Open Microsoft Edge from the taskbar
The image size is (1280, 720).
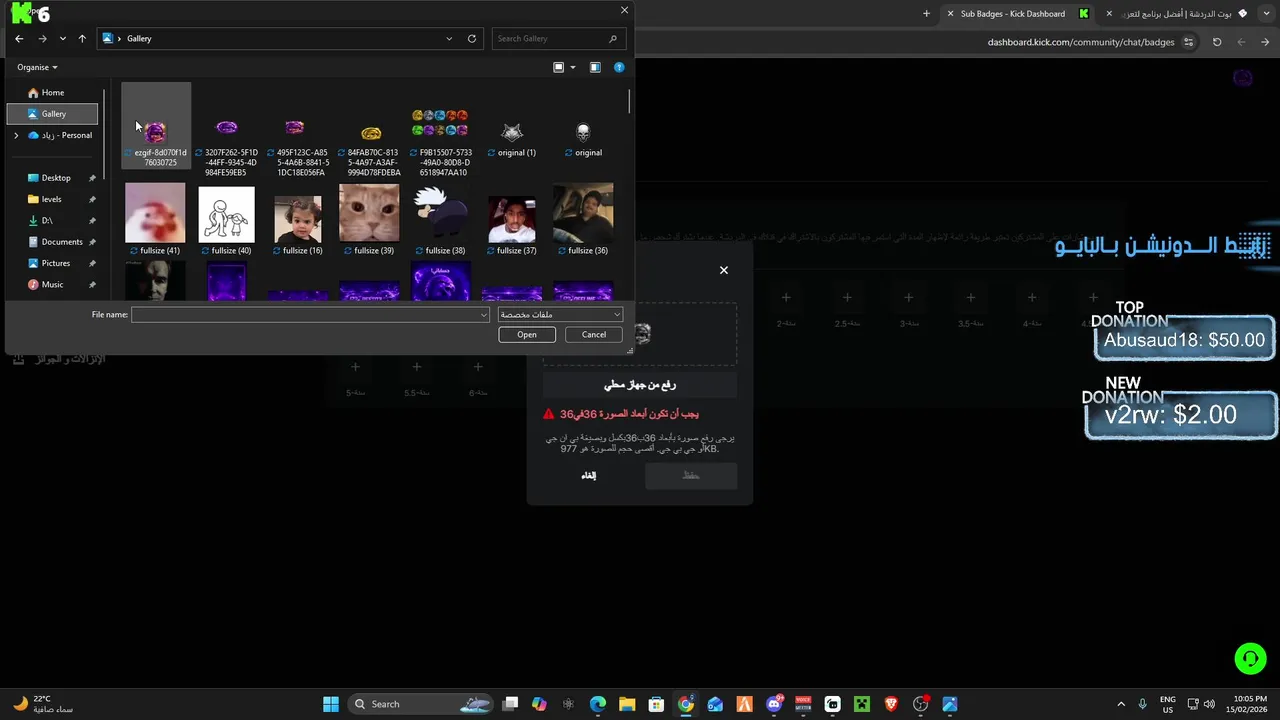click(598, 704)
